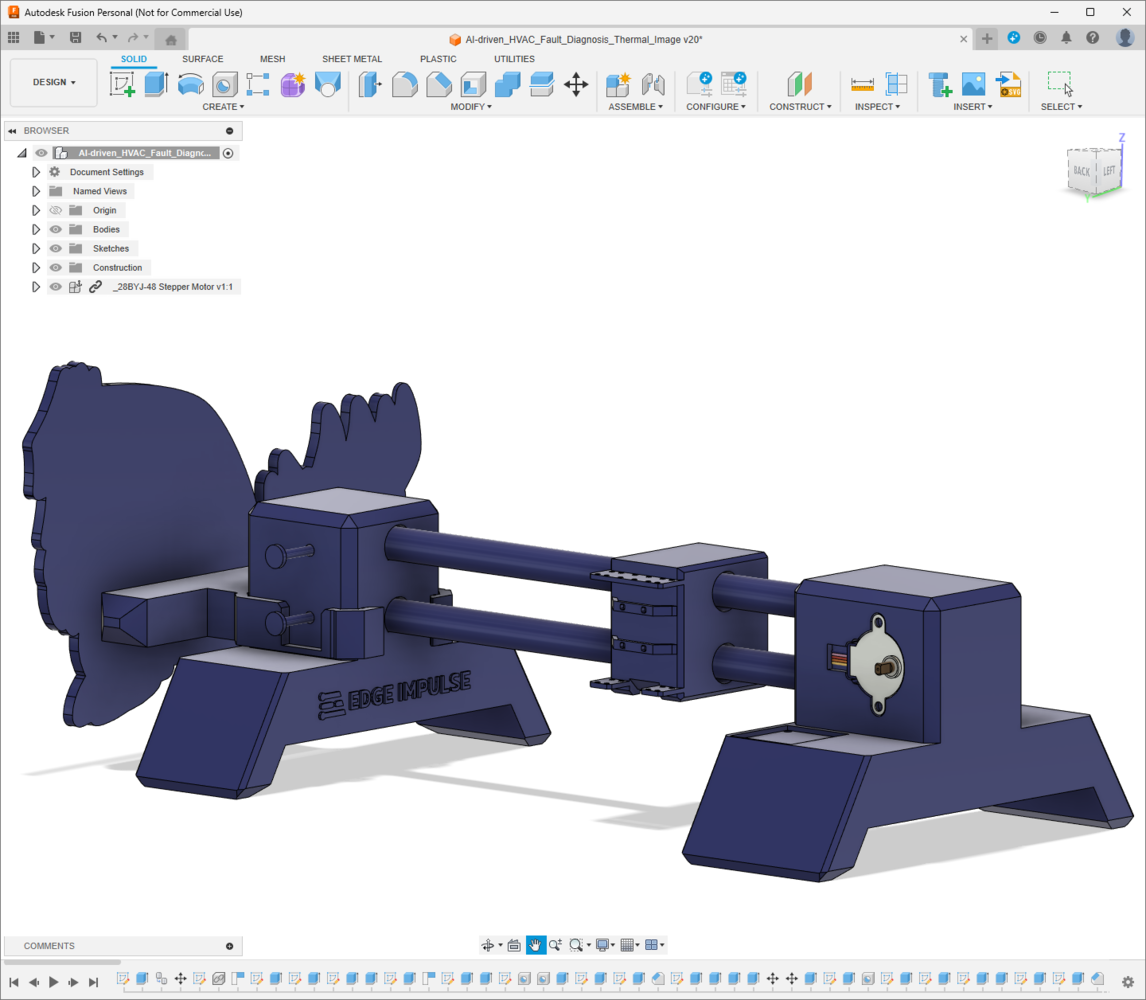Open the DESIGN workspace dropdown

[54, 83]
